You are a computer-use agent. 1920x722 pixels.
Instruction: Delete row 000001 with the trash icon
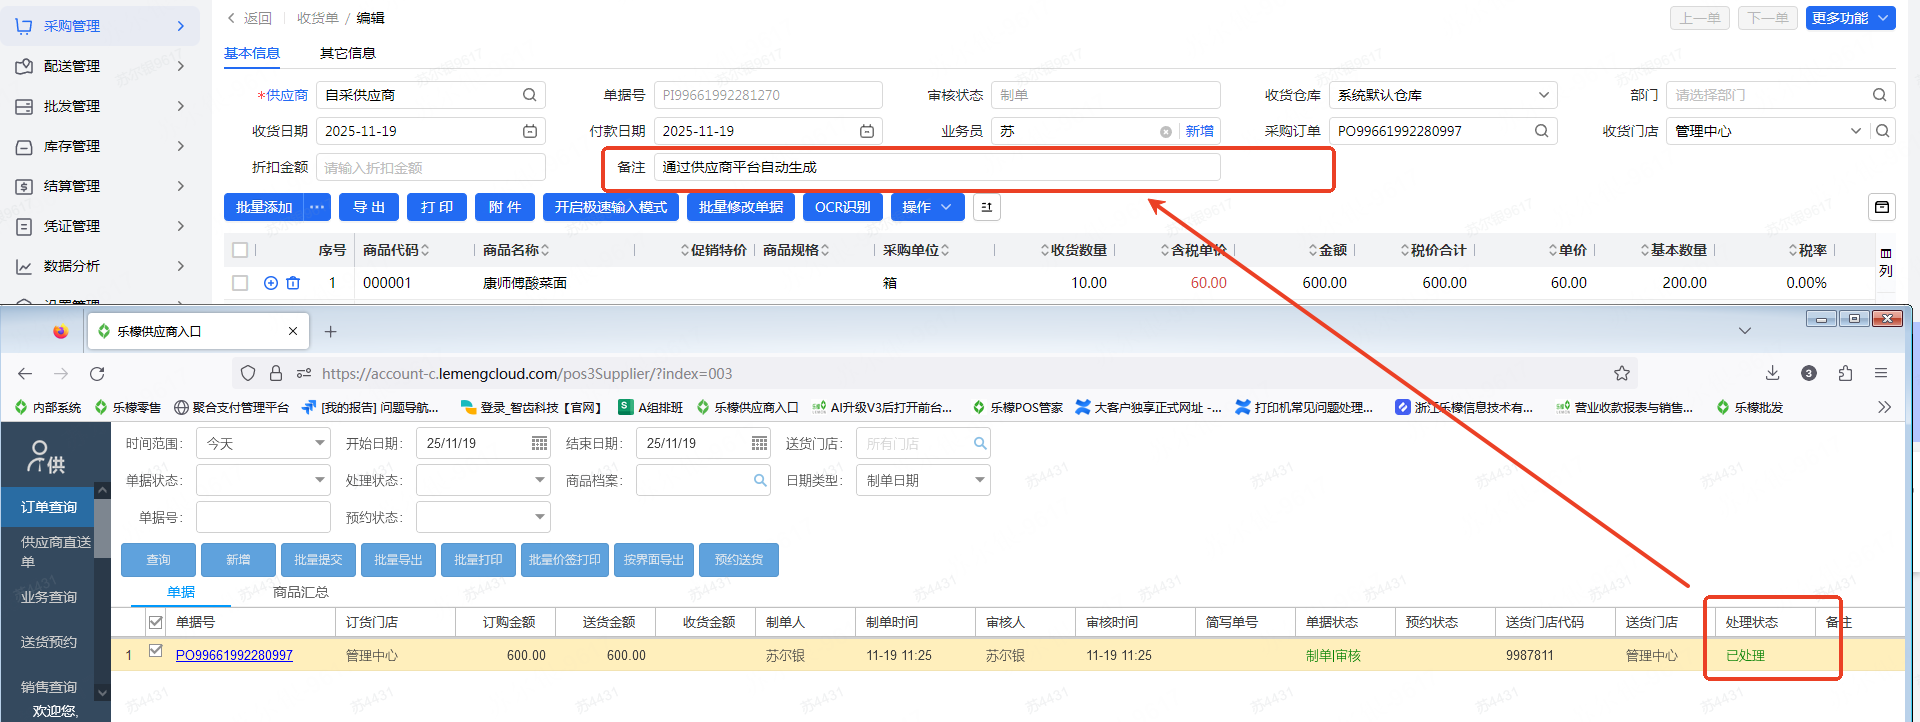pos(293,283)
